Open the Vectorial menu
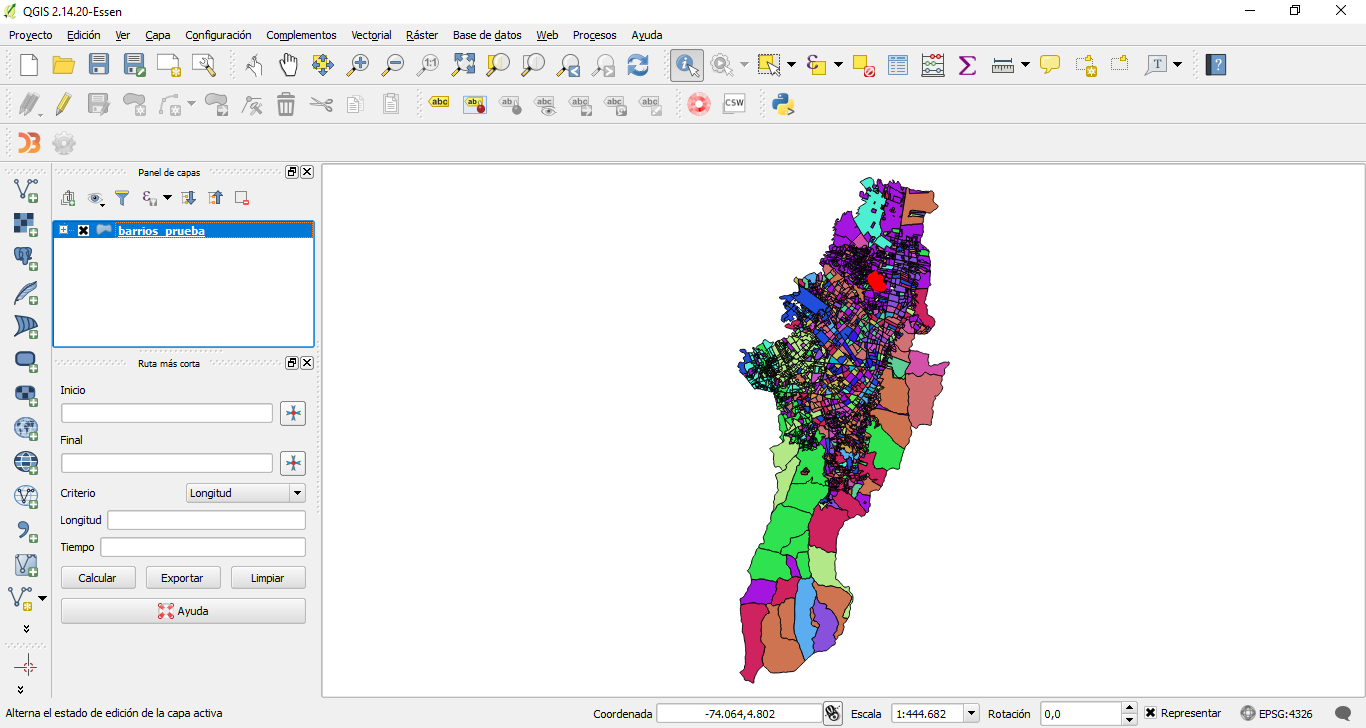The width and height of the screenshot is (1366, 728). (371, 34)
